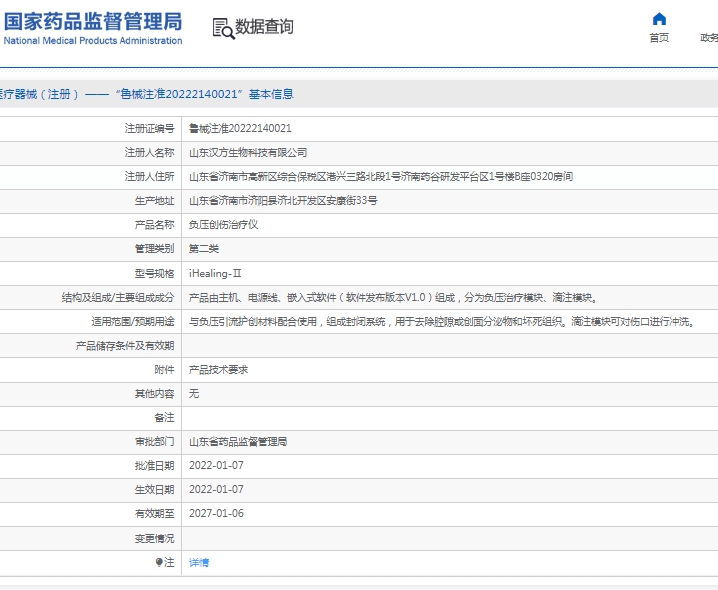
Task: Click the 基本信息 page title bar text
Action: tap(271, 94)
